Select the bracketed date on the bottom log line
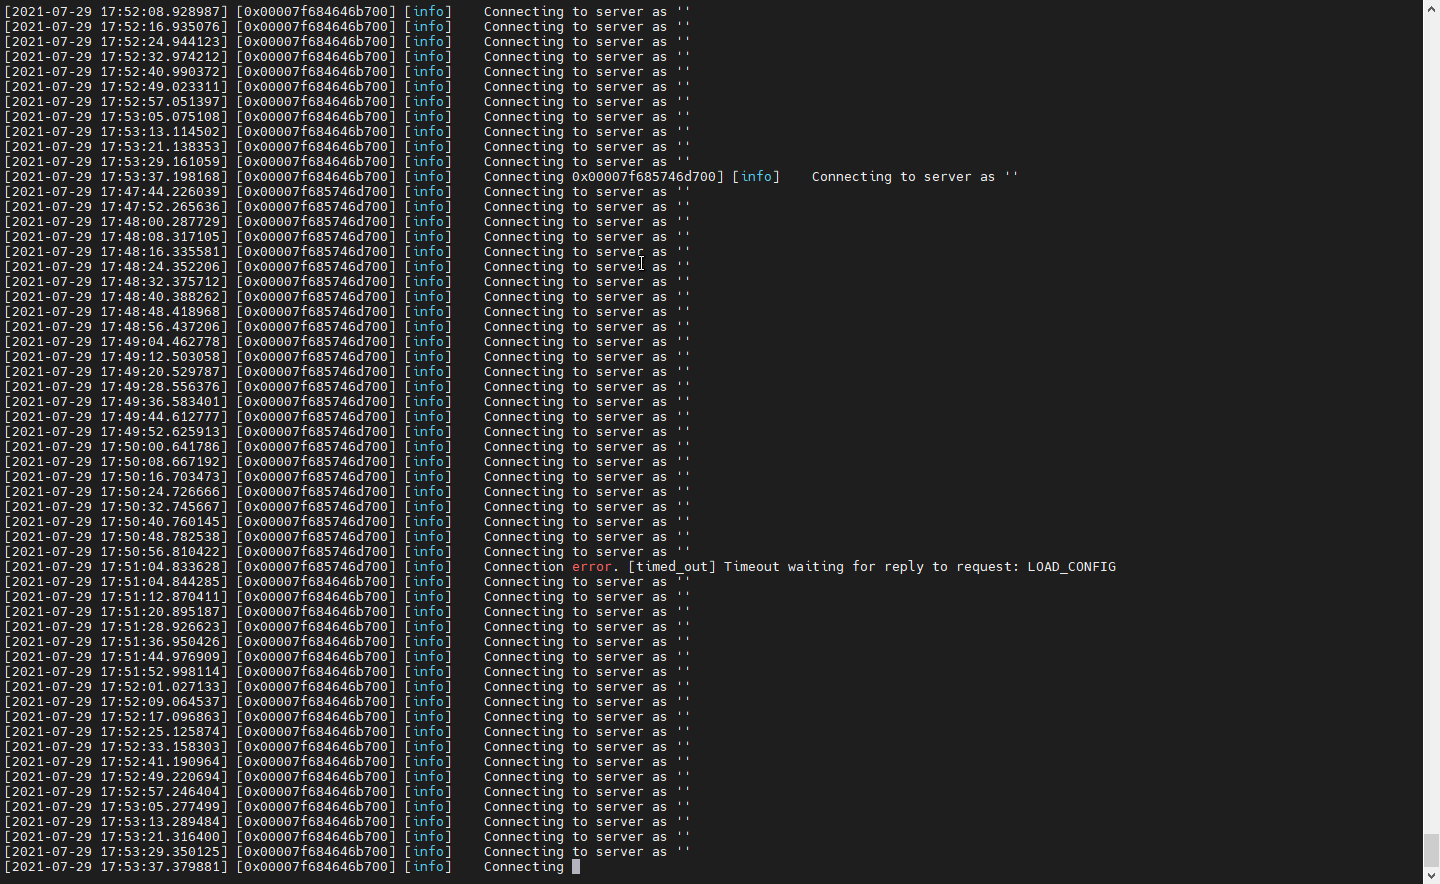Image resolution: width=1440 pixels, height=884 pixels. coord(115,867)
